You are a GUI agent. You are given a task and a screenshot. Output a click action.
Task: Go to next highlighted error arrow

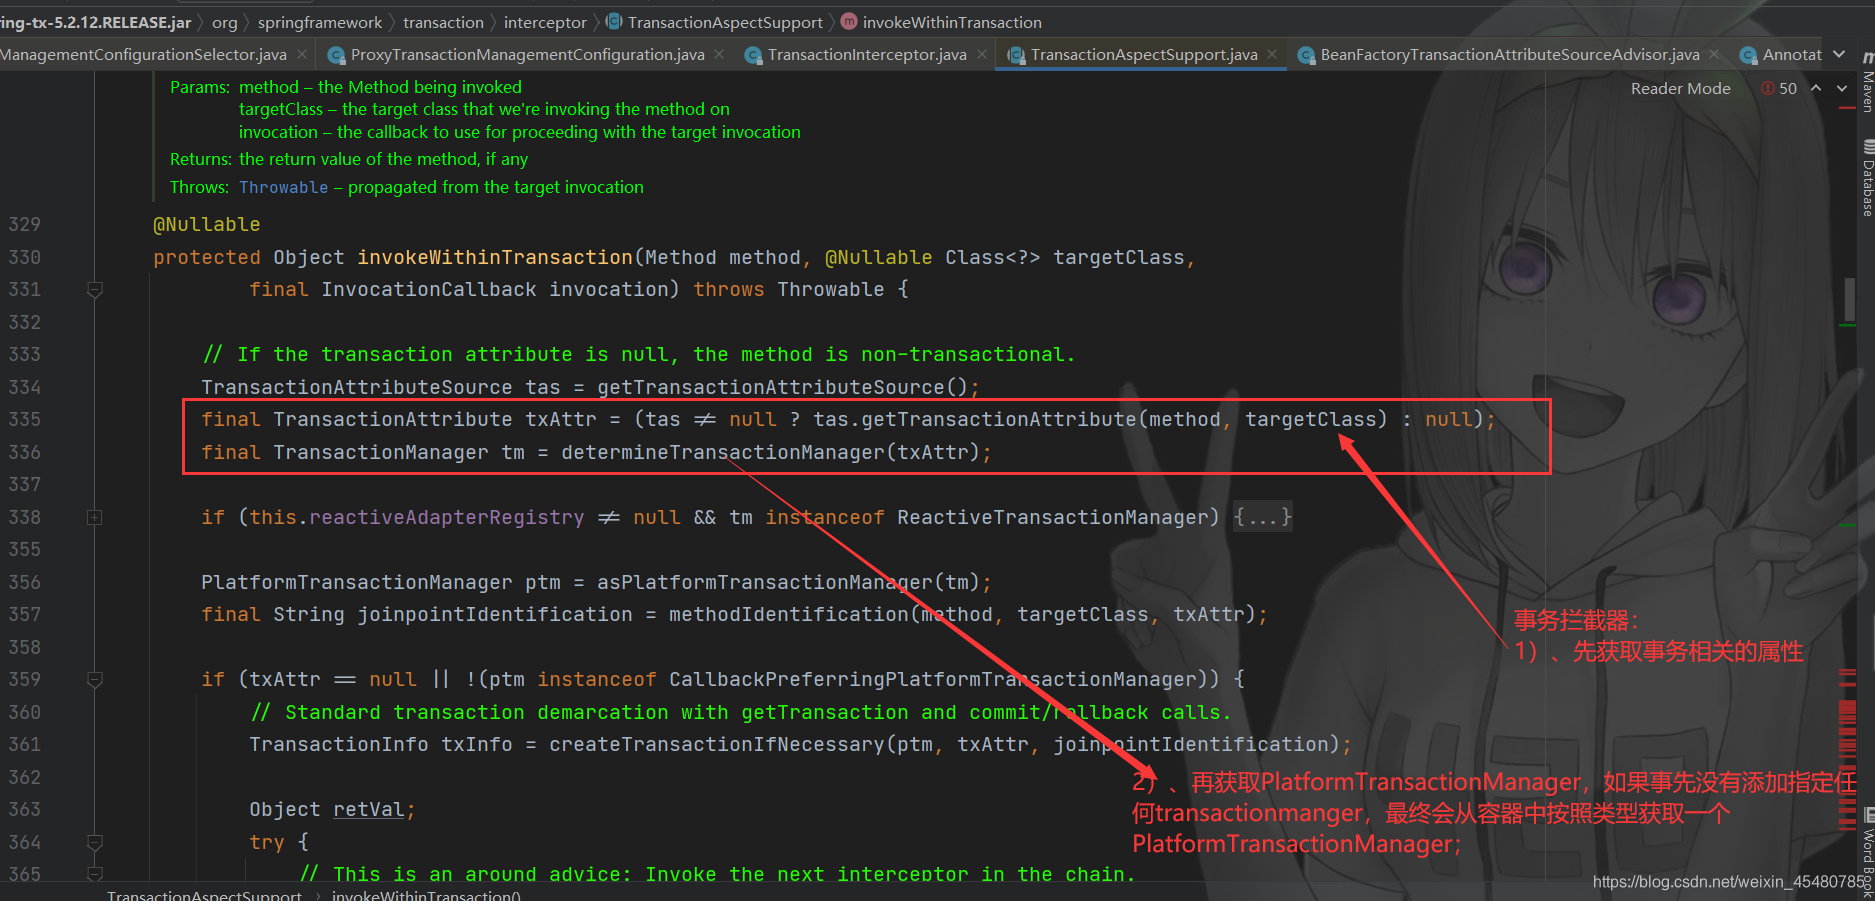1842,88
